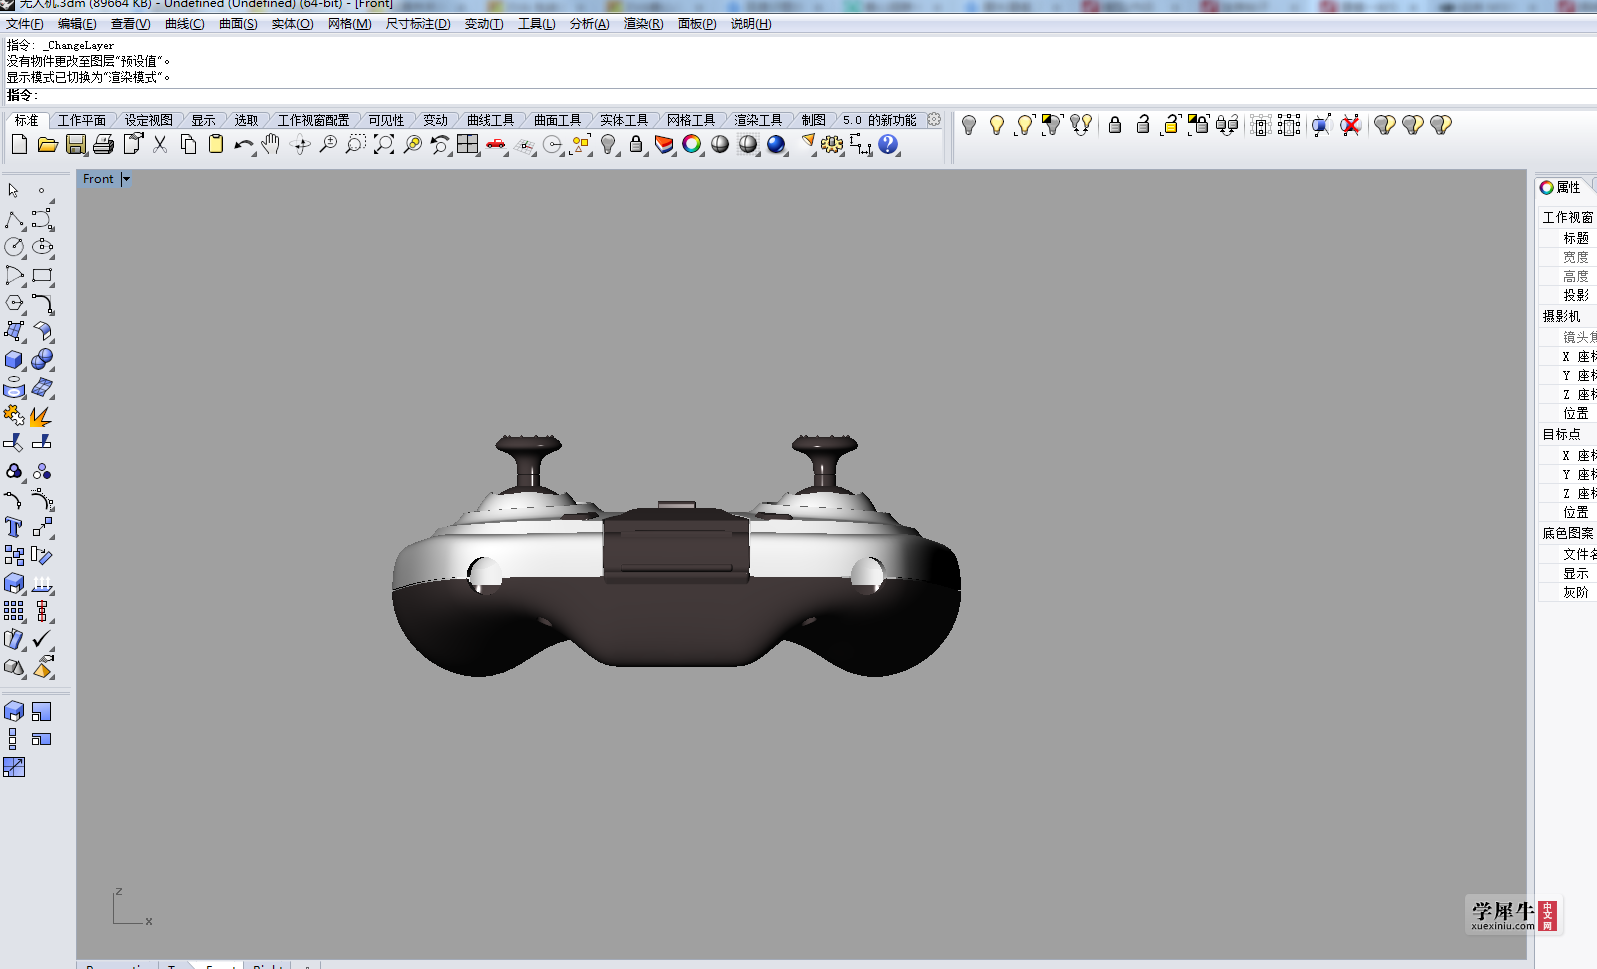Click the Show objects yellow bulb icon
This screenshot has width=1597, height=969.
click(997, 125)
